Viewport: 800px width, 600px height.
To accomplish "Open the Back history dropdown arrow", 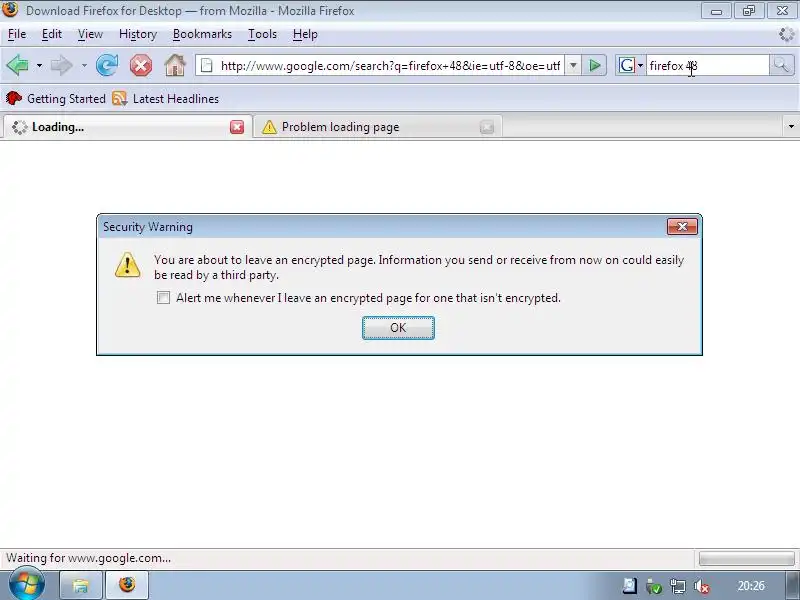I will pos(39,65).
